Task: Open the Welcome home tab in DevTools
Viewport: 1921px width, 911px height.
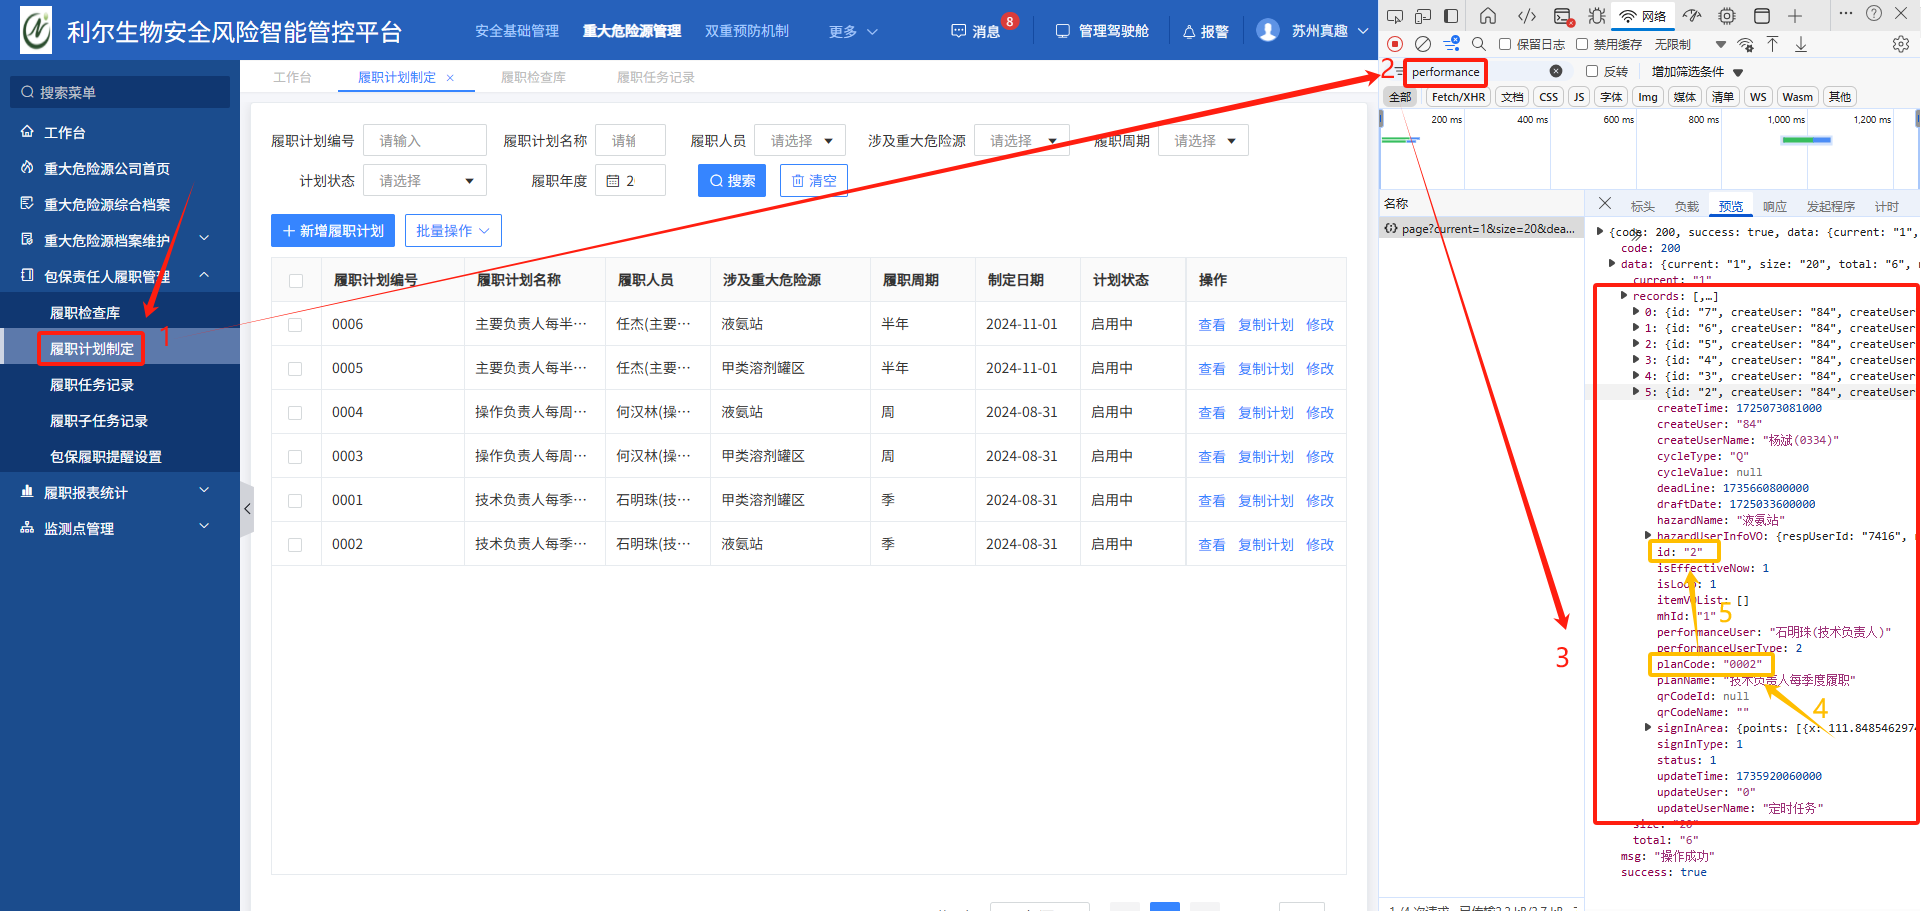Action: [x=1488, y=16]
